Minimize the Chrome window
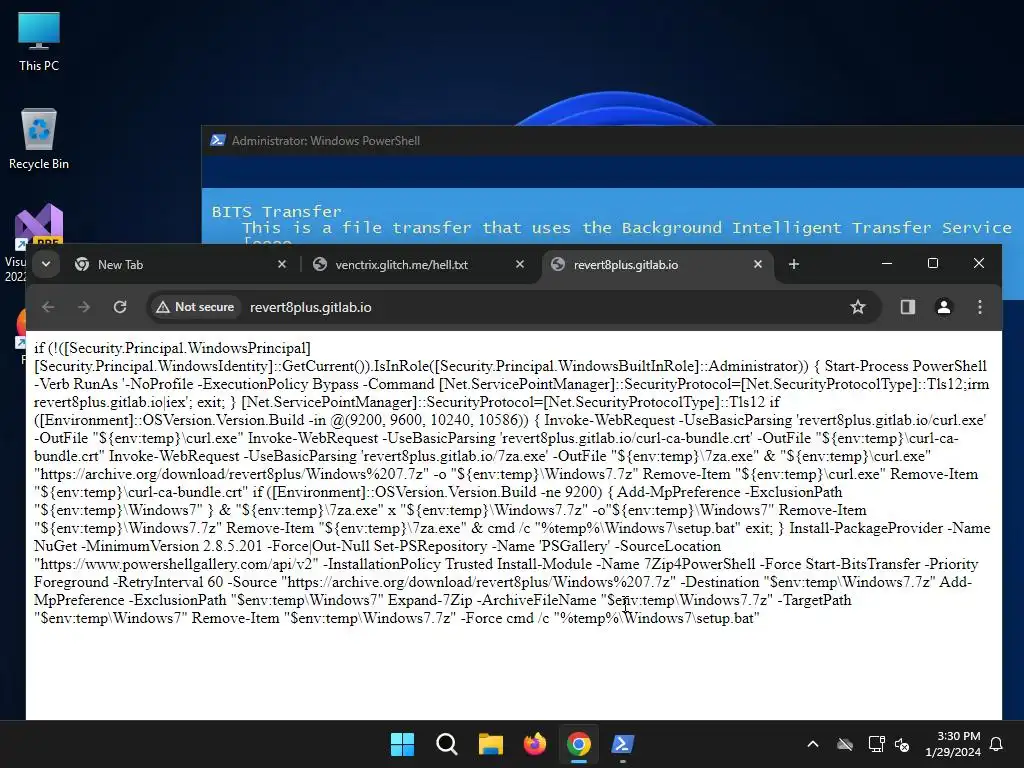The width and height of the screenshot is (1024, 768). tap(887, 263)
